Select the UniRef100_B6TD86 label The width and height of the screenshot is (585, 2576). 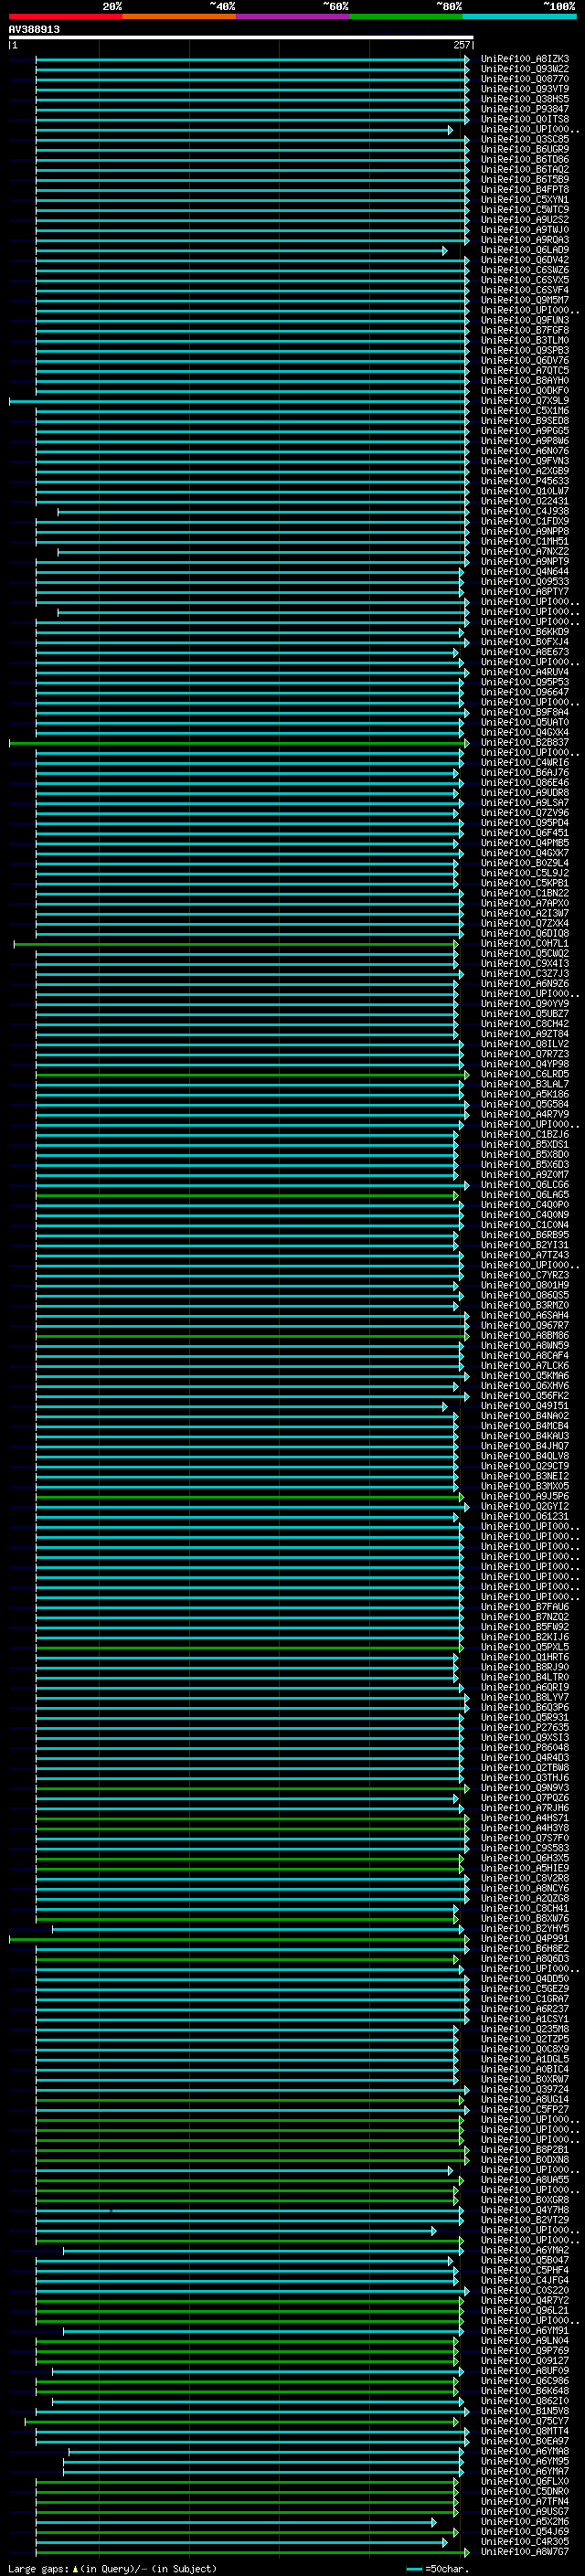[x=525, y=159]
